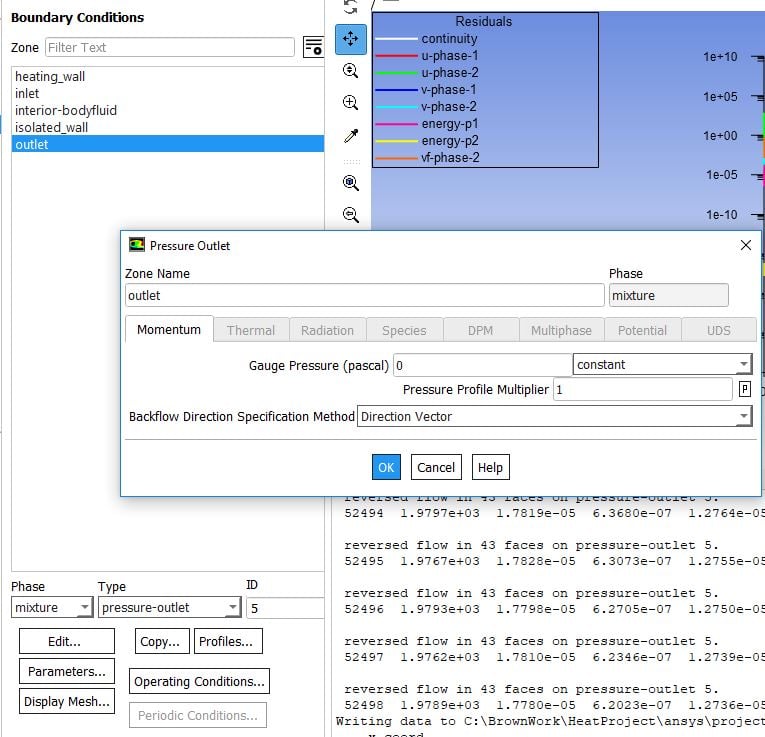Click the fit to window magnifier icon
This screenshot has width=765, height=737.
(350, 183)
